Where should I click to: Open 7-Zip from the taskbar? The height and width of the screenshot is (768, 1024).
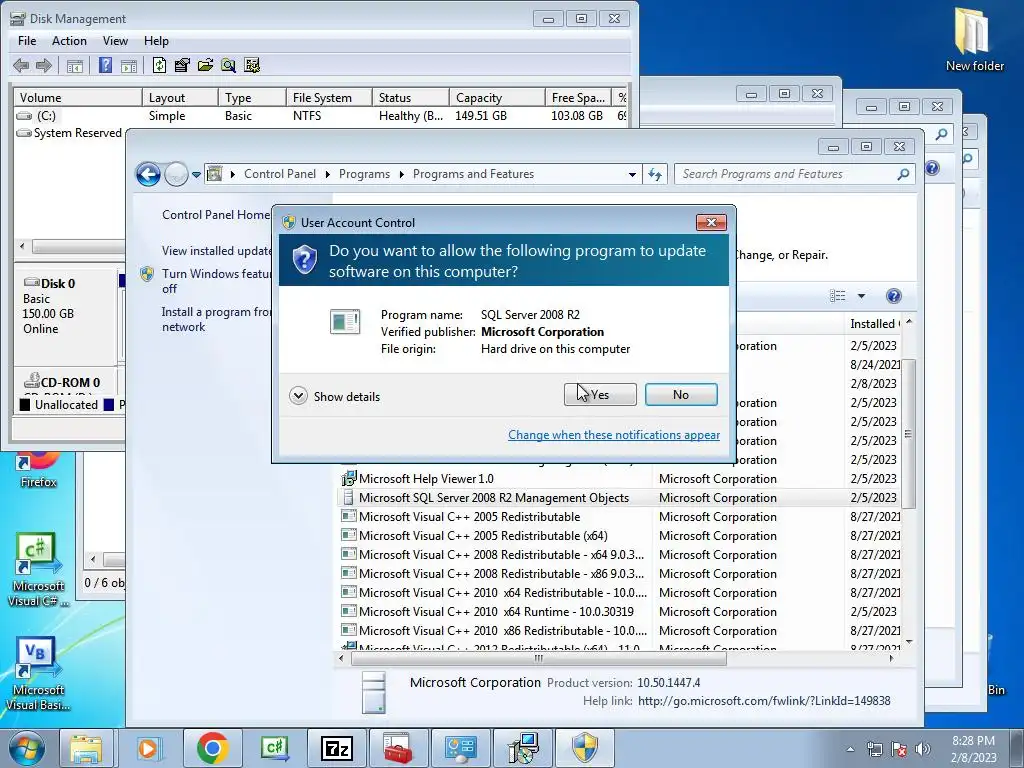336,748
